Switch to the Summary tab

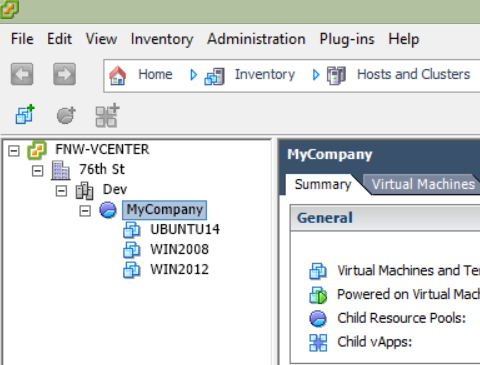click(x=323, y=184)
